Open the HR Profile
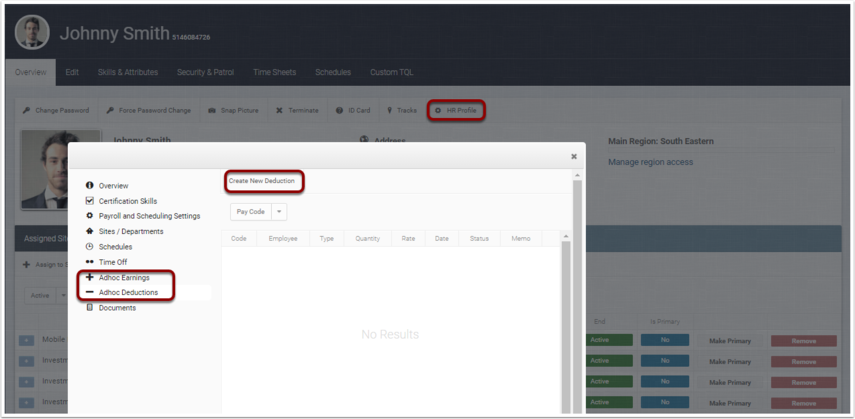 pos(456,110)
